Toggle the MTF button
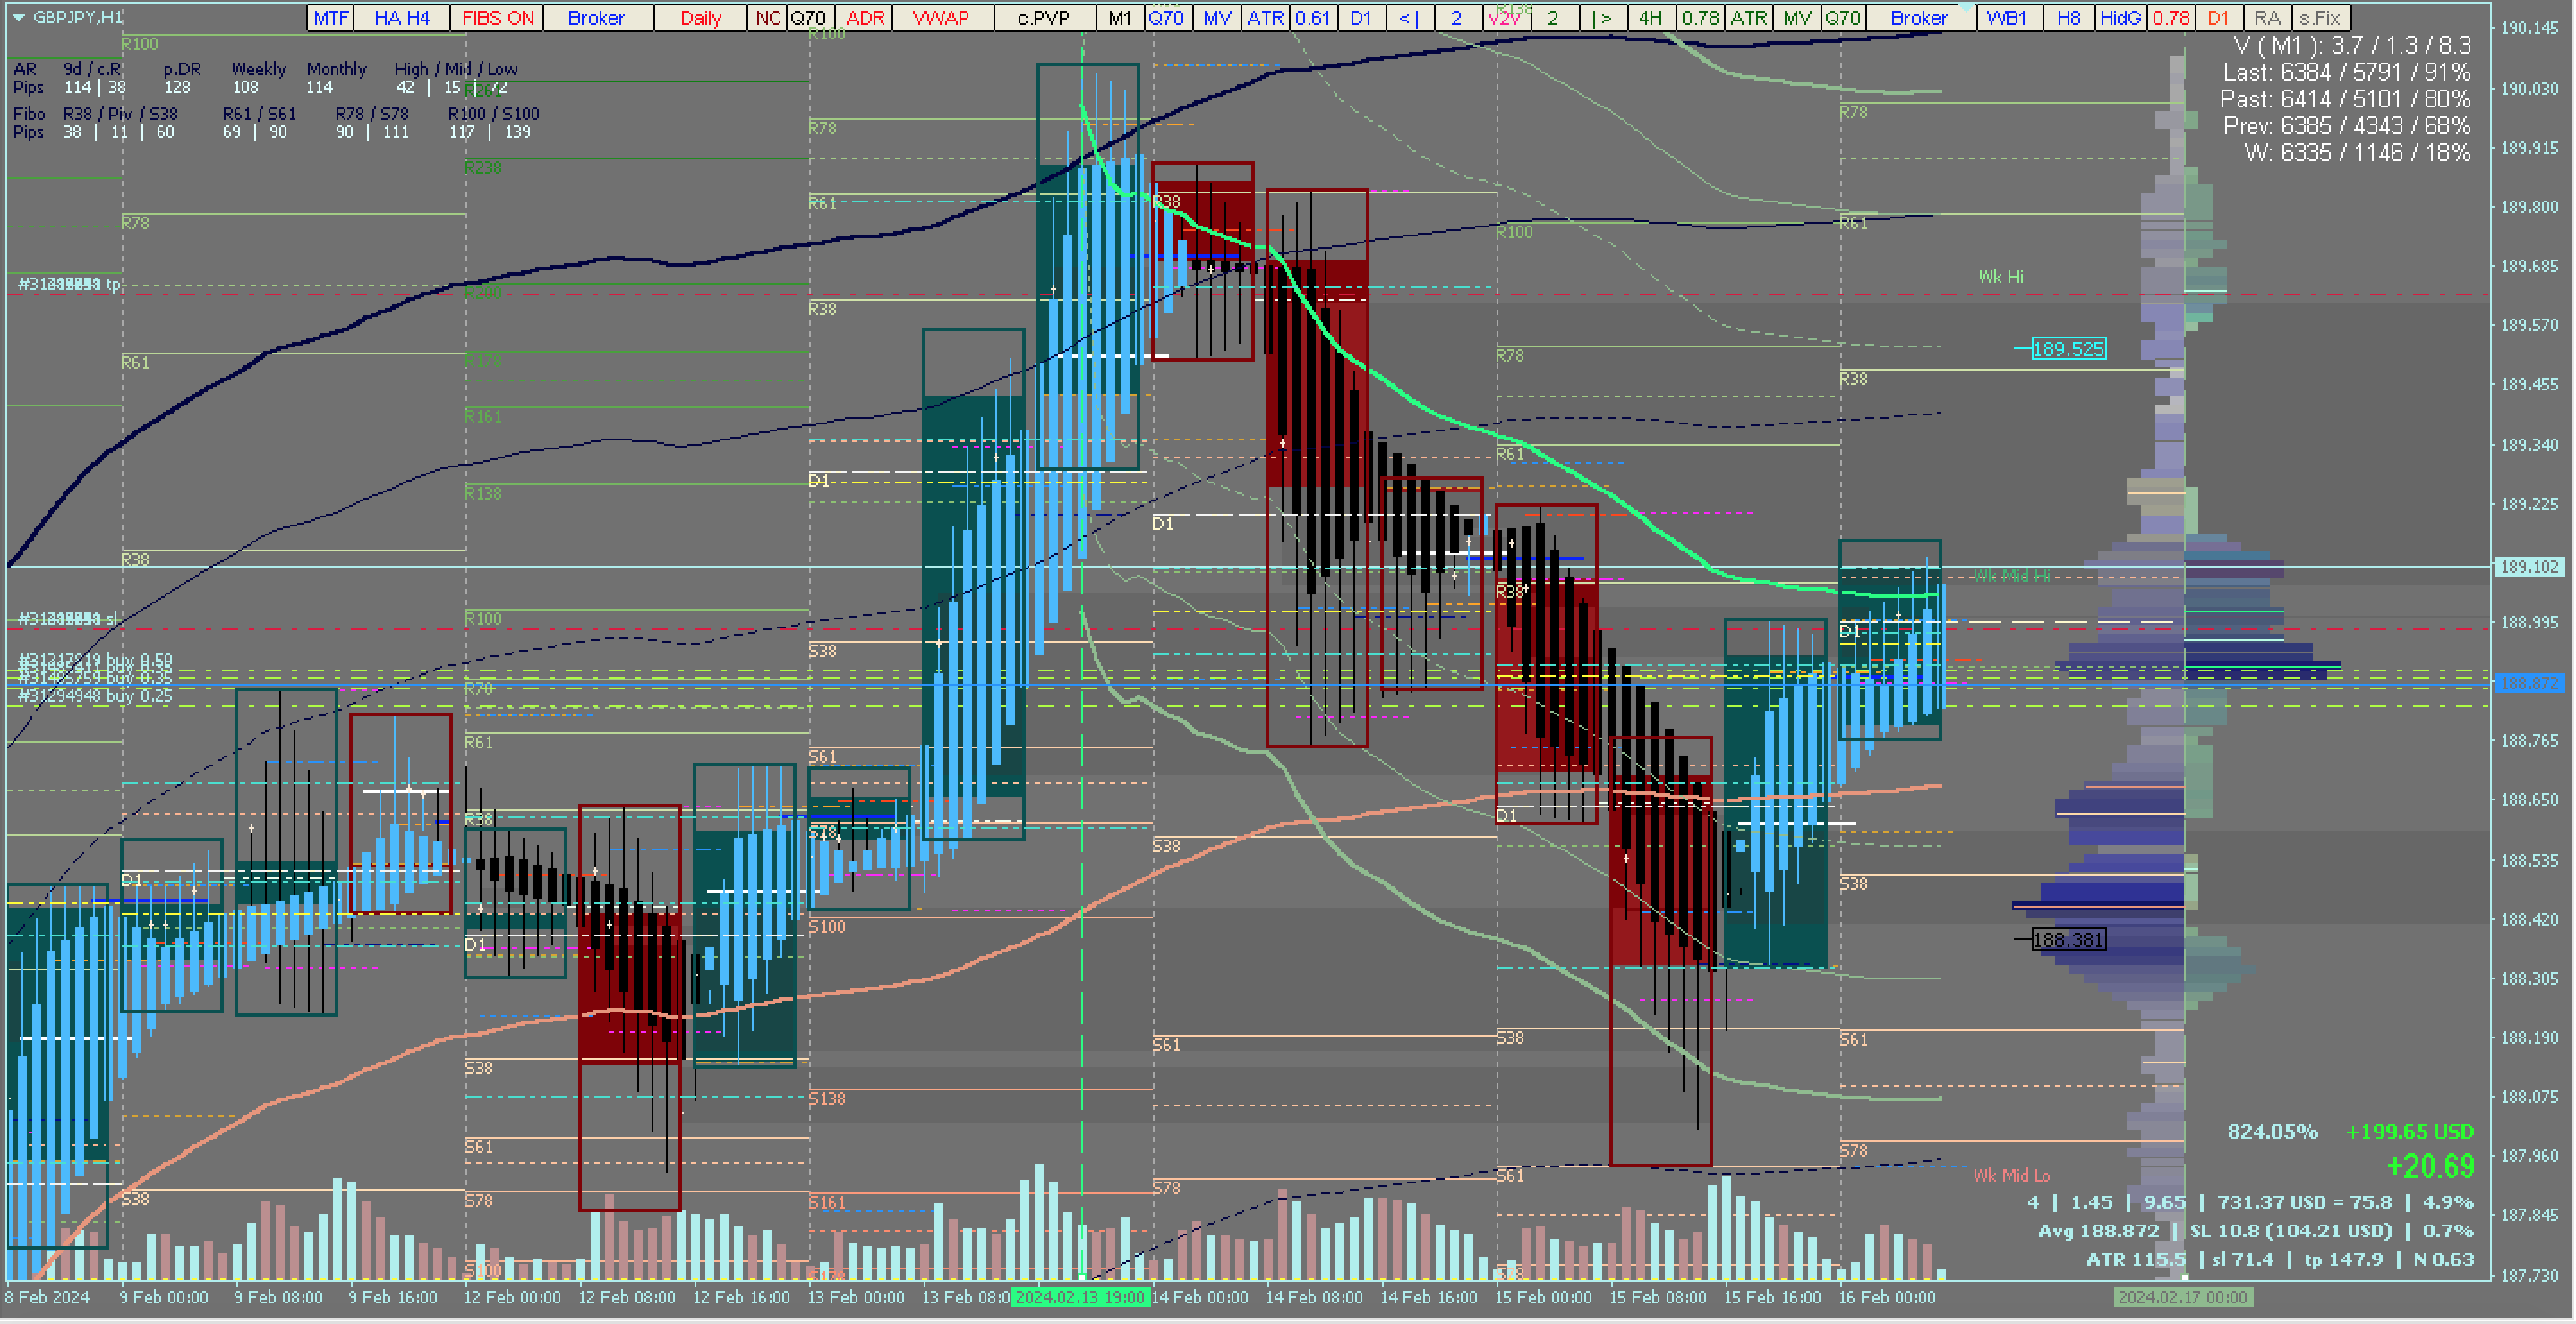 pos(330,18)
